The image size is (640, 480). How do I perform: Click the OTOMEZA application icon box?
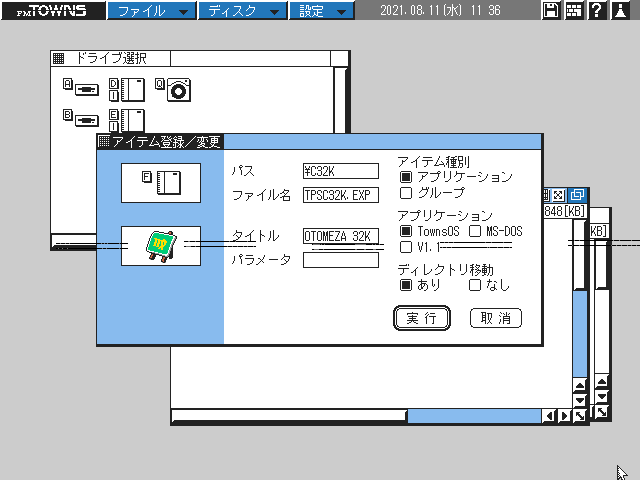click(161, 246)
